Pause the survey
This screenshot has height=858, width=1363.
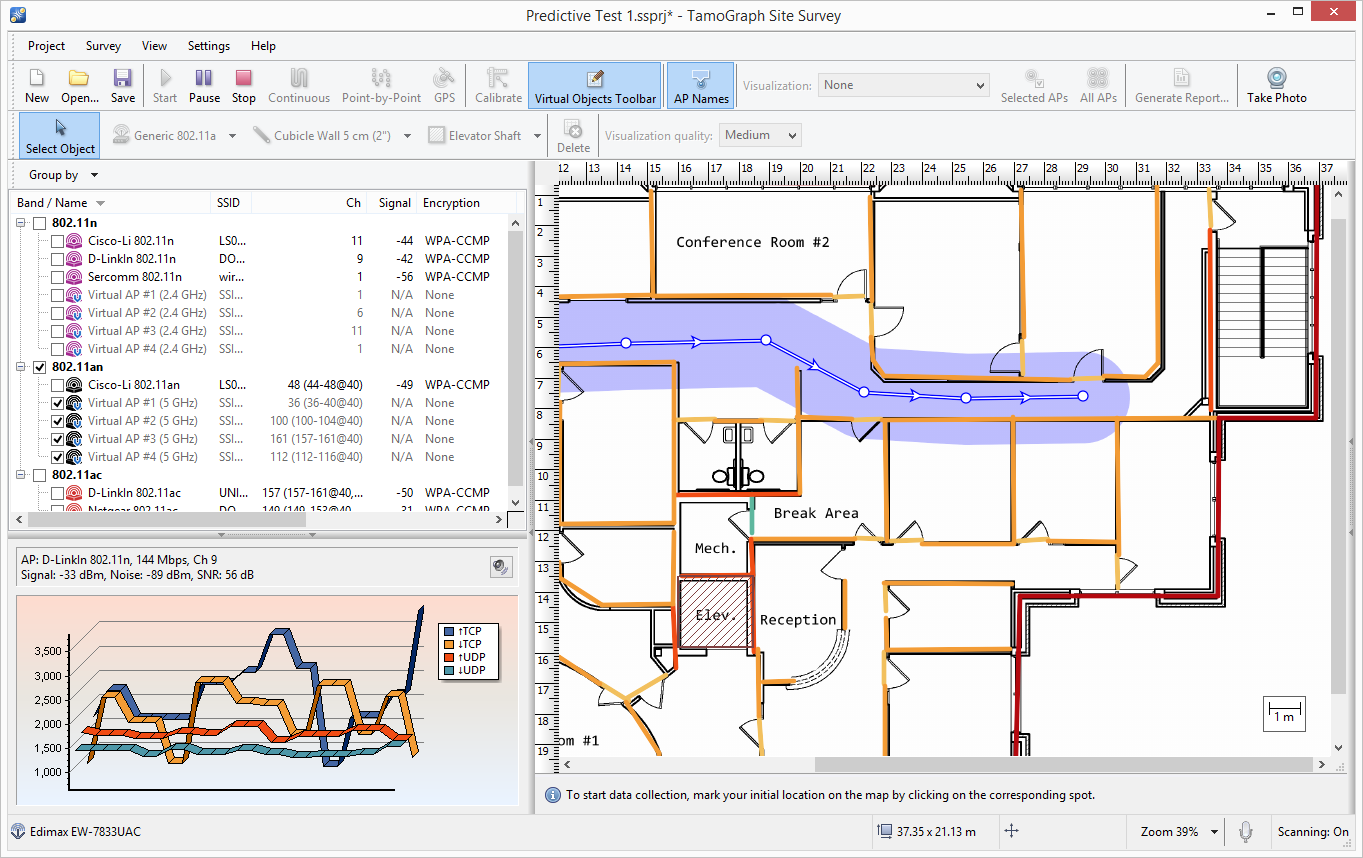point(204,86)
